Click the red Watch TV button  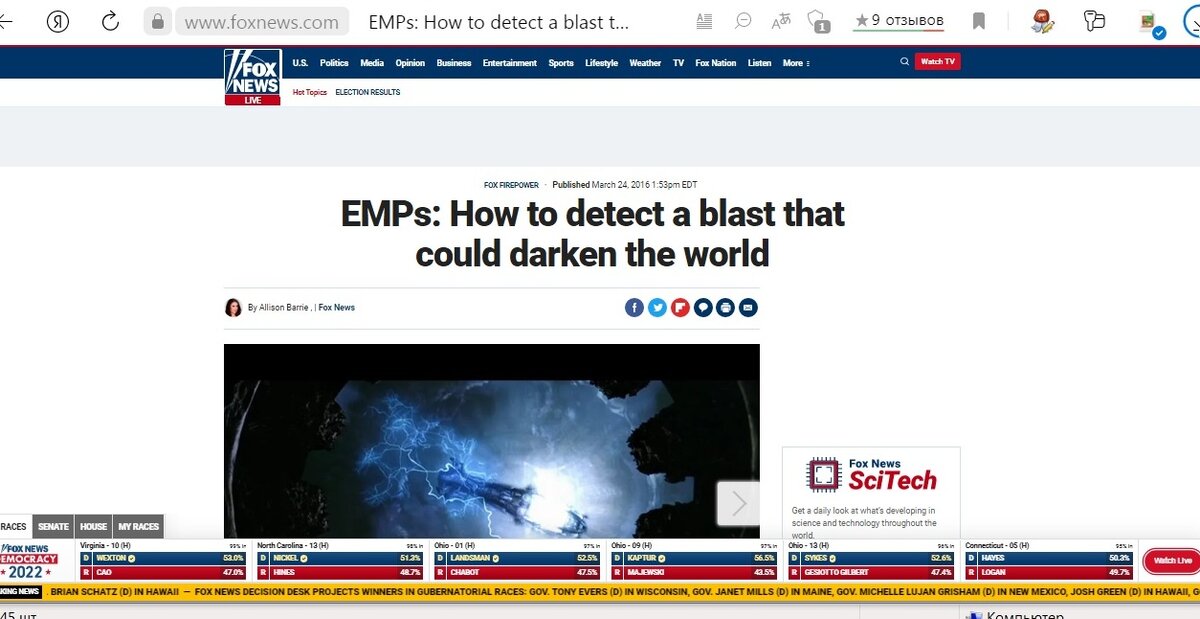coord(938,62)
